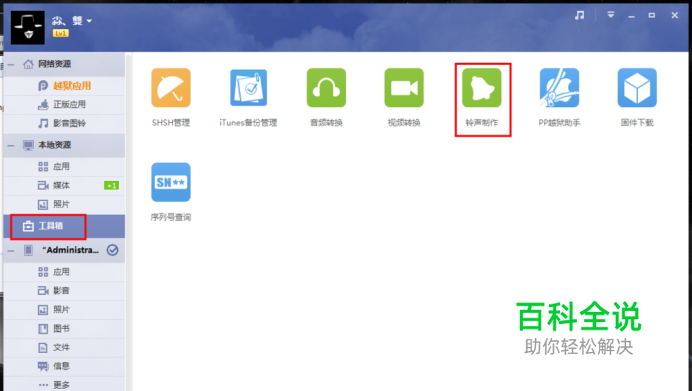Collapse the 本地资源 section
Screen dimensions: 692x391
[x=11, y=145]
